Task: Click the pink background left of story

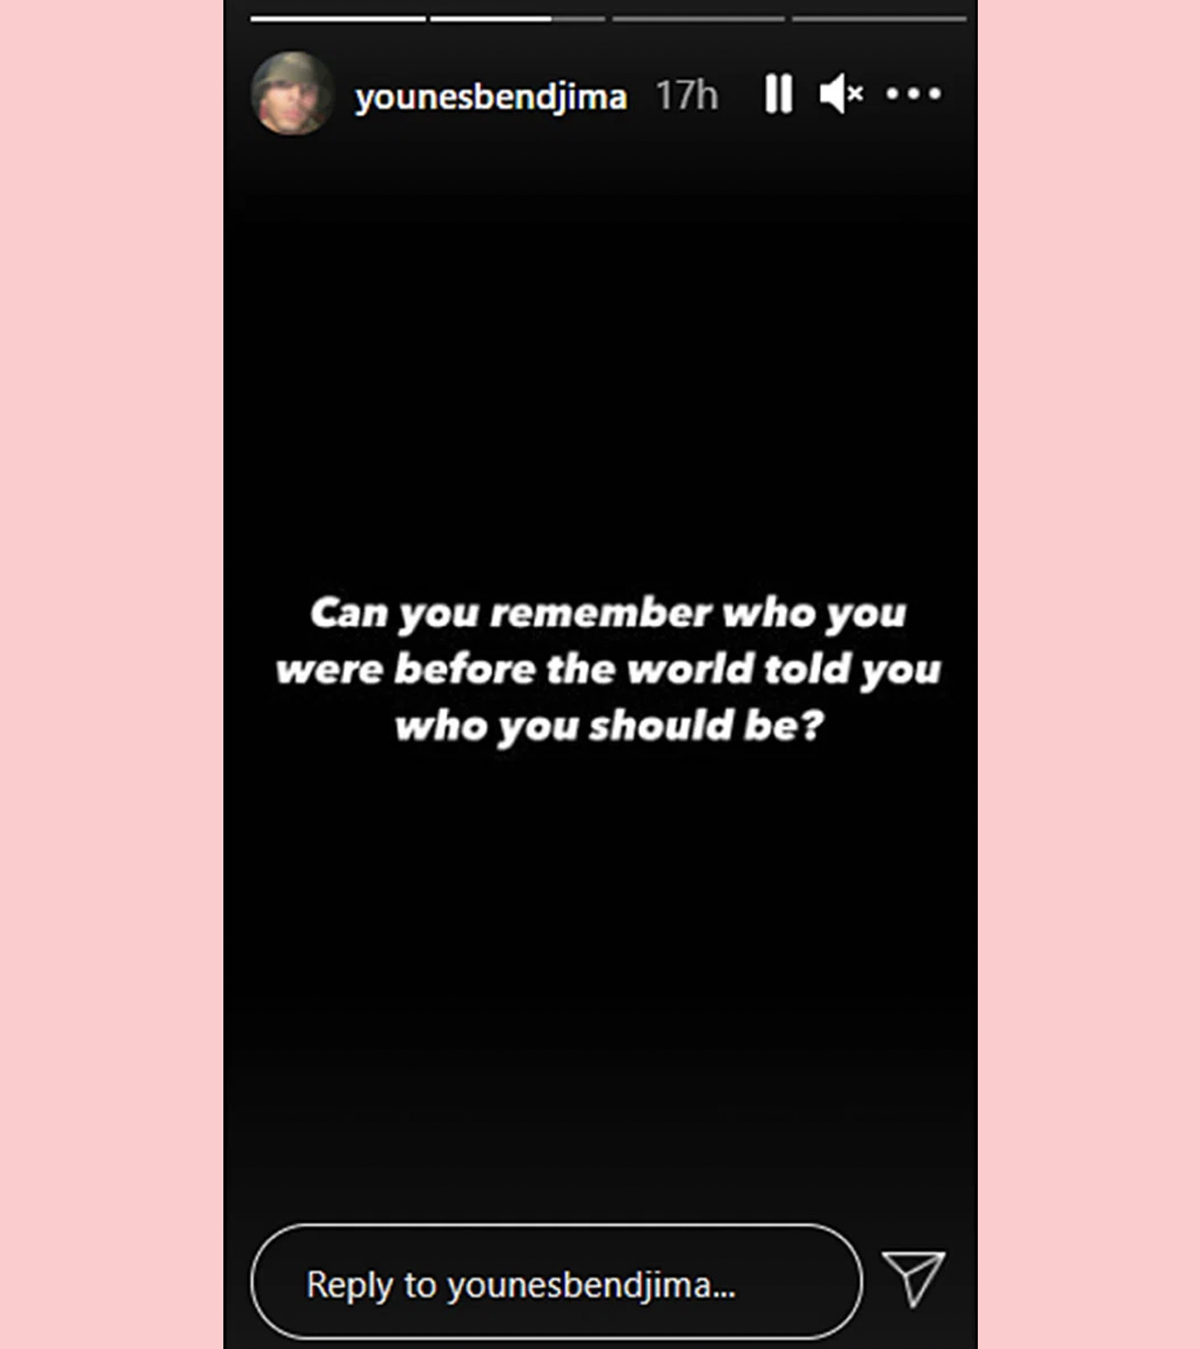Action: pos(111,674)
